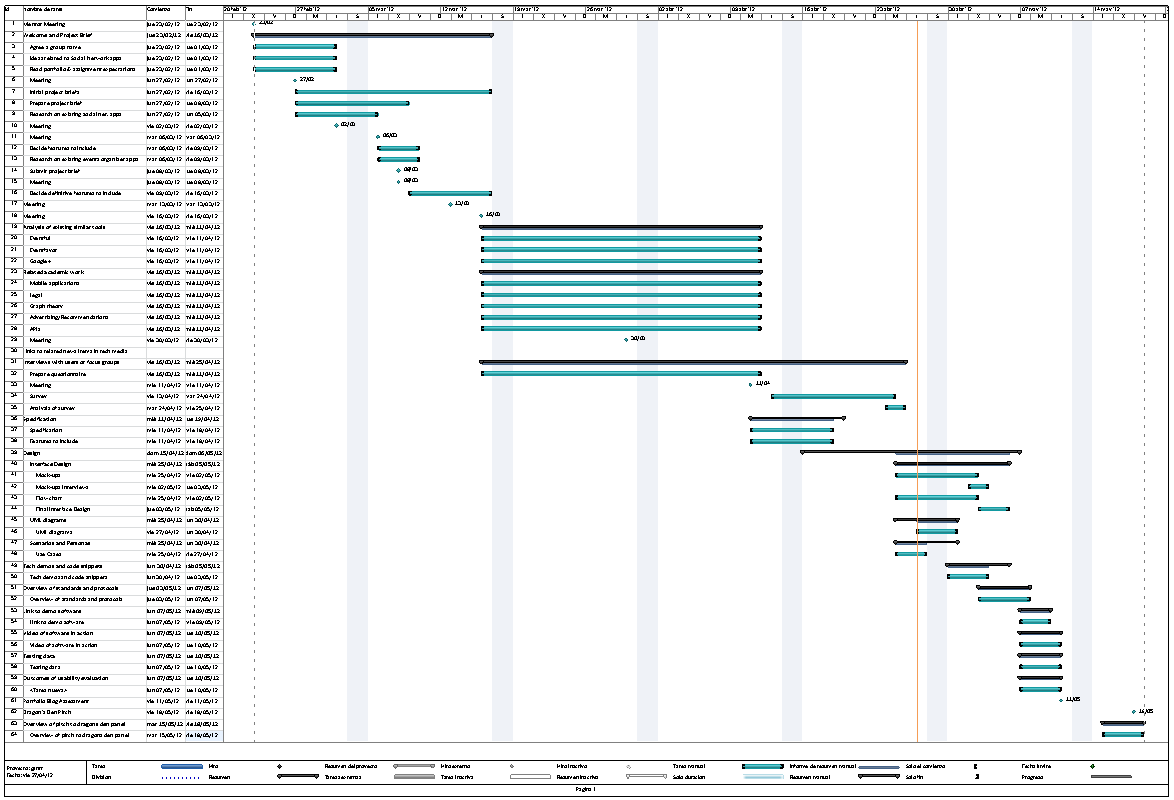
Task: Click the Fin column header
Action: (x=188, y=12)
